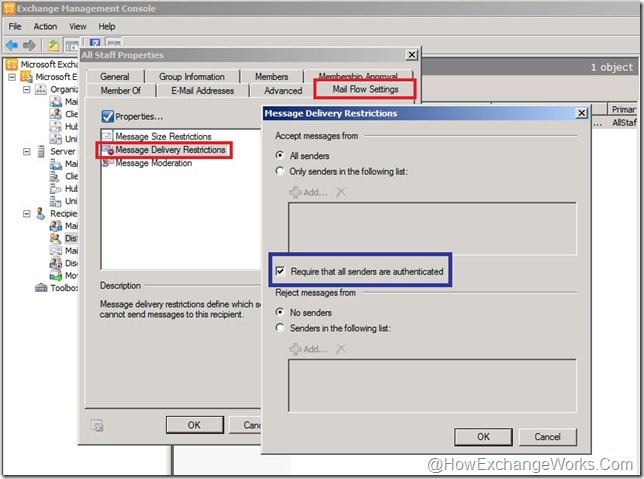Viewport: 644px width, 479px height.
Task: Click Mailbox icon under Organization Configuration
Action: click(x=55, y=101)
